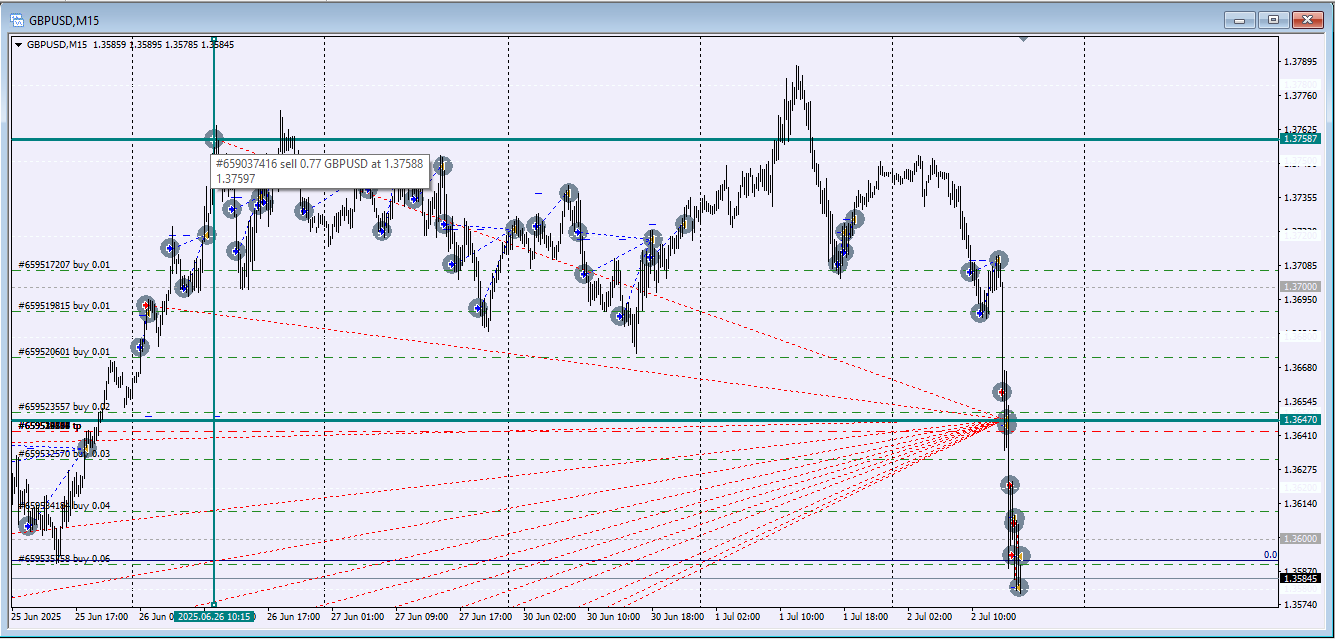Open the GBPUSD,M15 chart window icon menu
This screenshot has width=1335, height=639.
16,19
